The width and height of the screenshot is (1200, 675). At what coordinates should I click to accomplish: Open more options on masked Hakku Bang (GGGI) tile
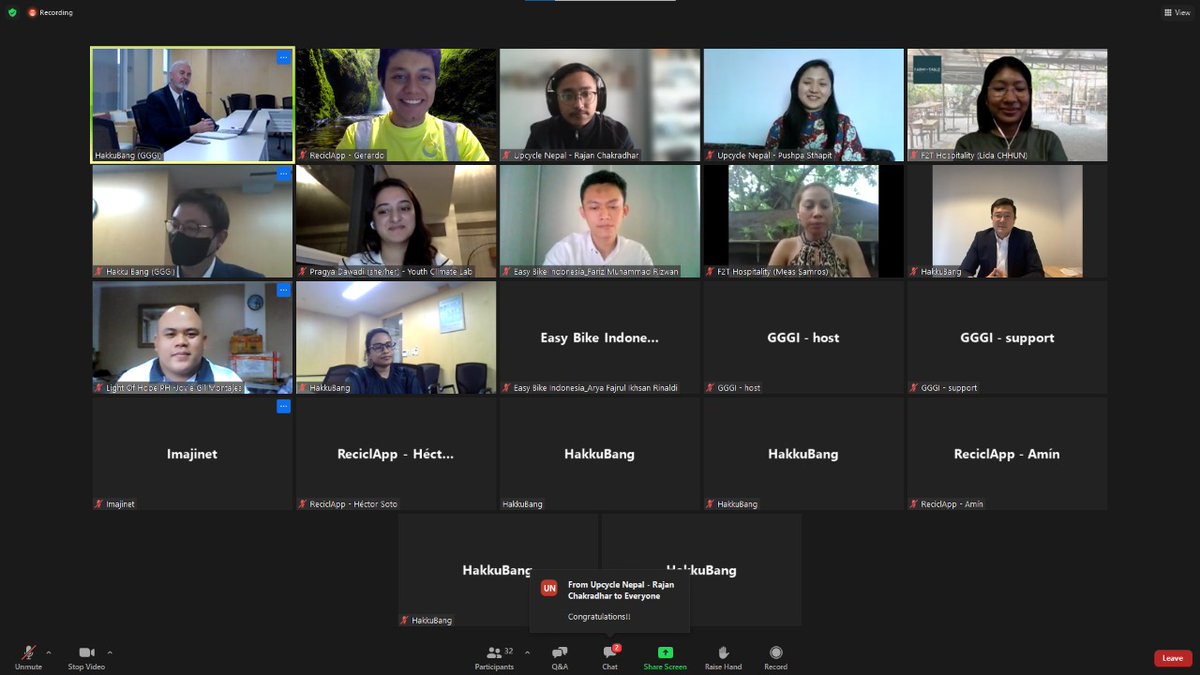pos(283,174)
